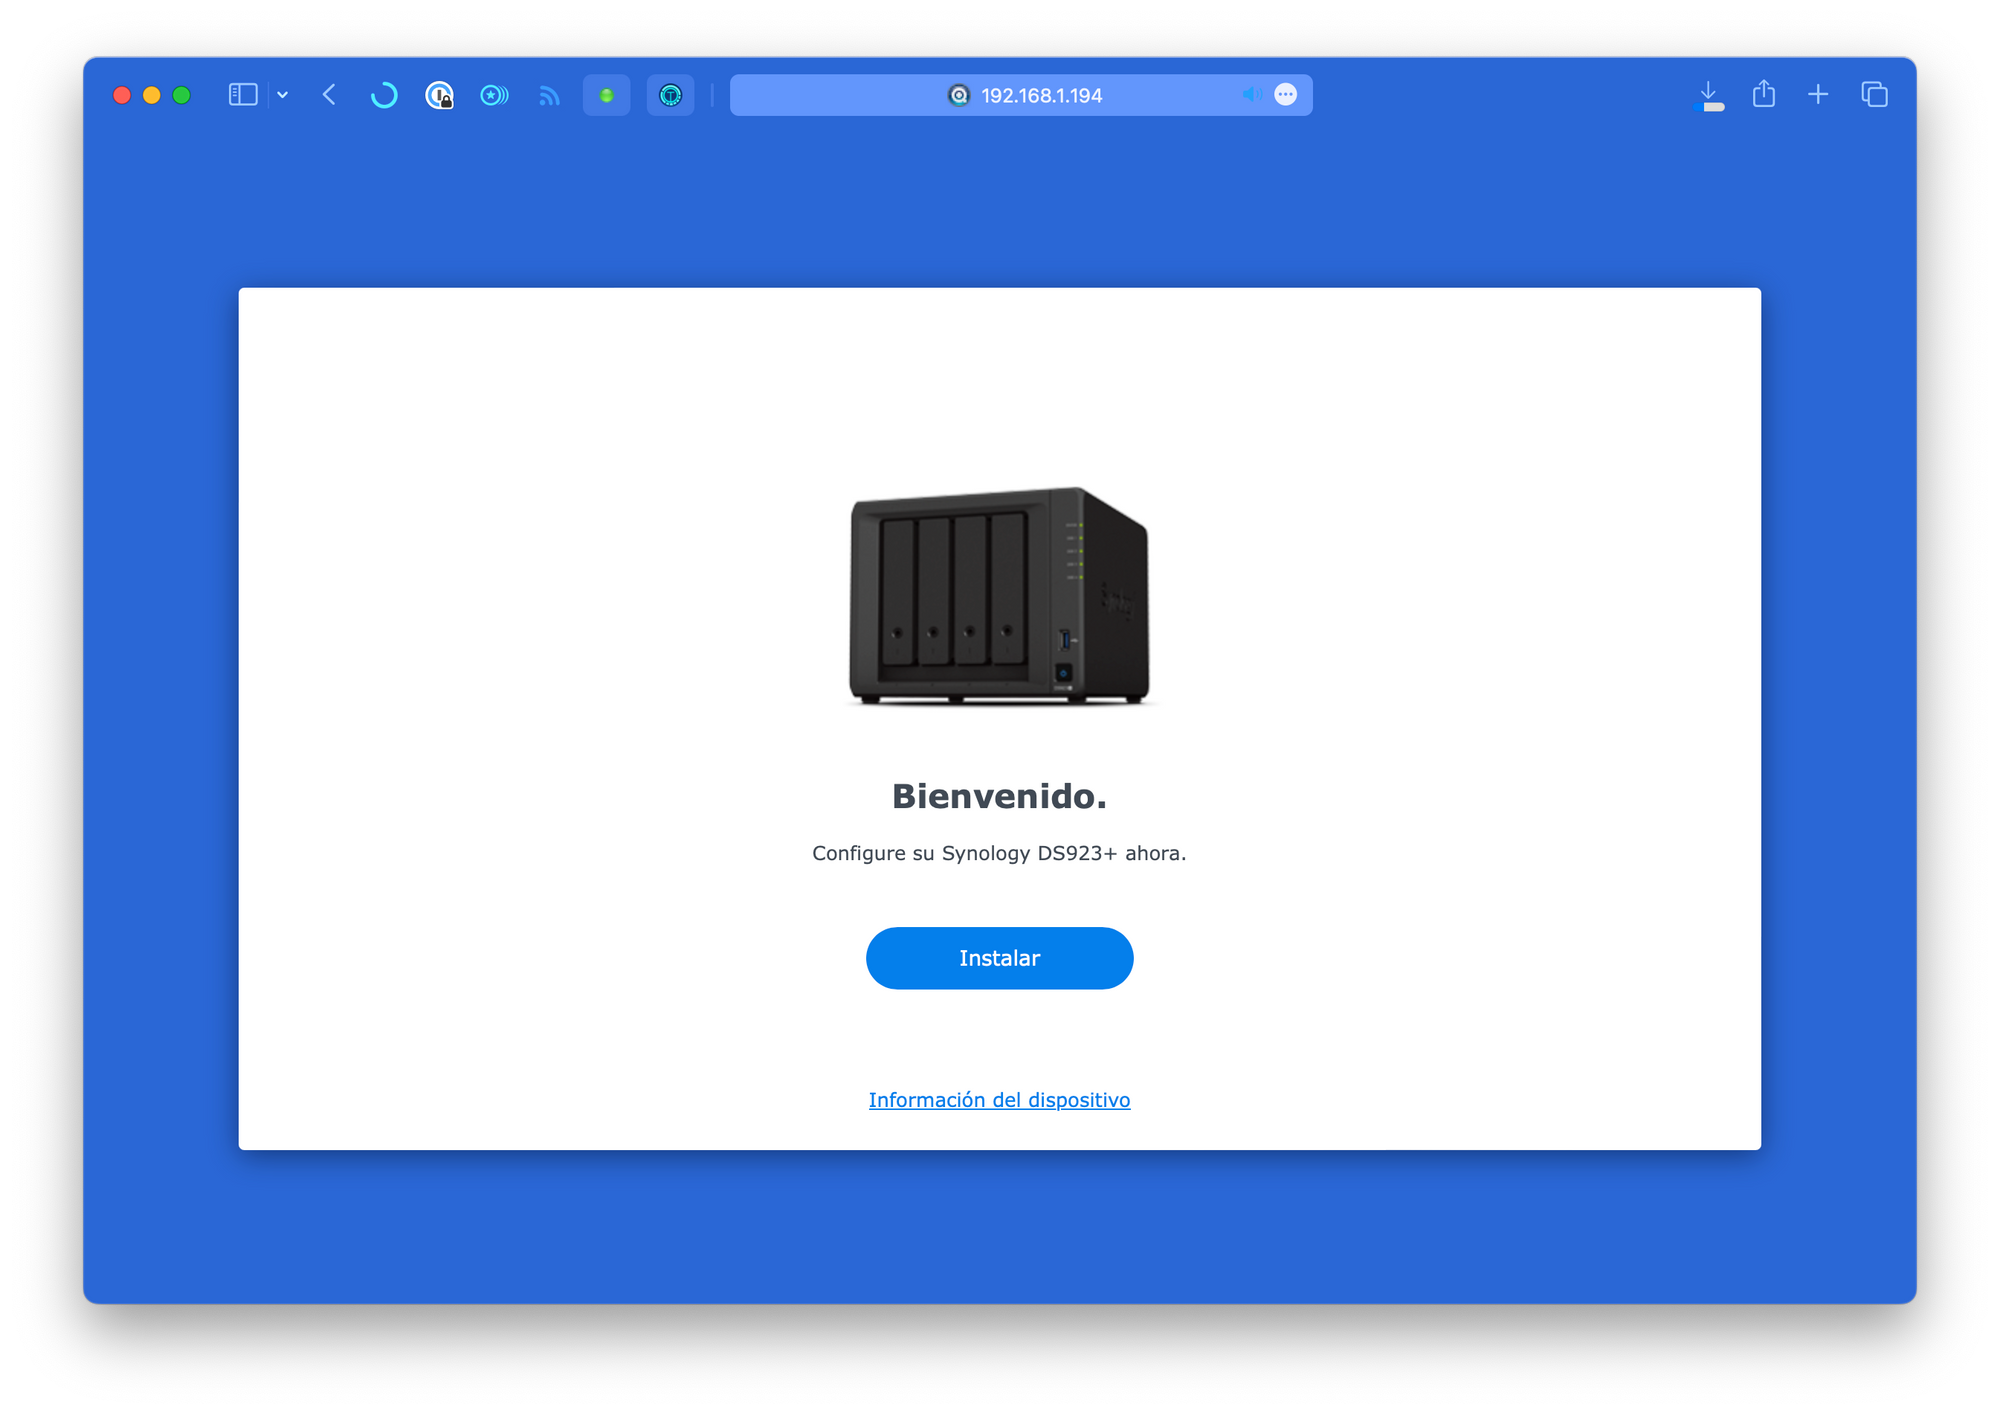The height and width of the screenshot is (1414, 2000).
Task: Click the address bar showing 192.168.1.194
Action: 1021,95
